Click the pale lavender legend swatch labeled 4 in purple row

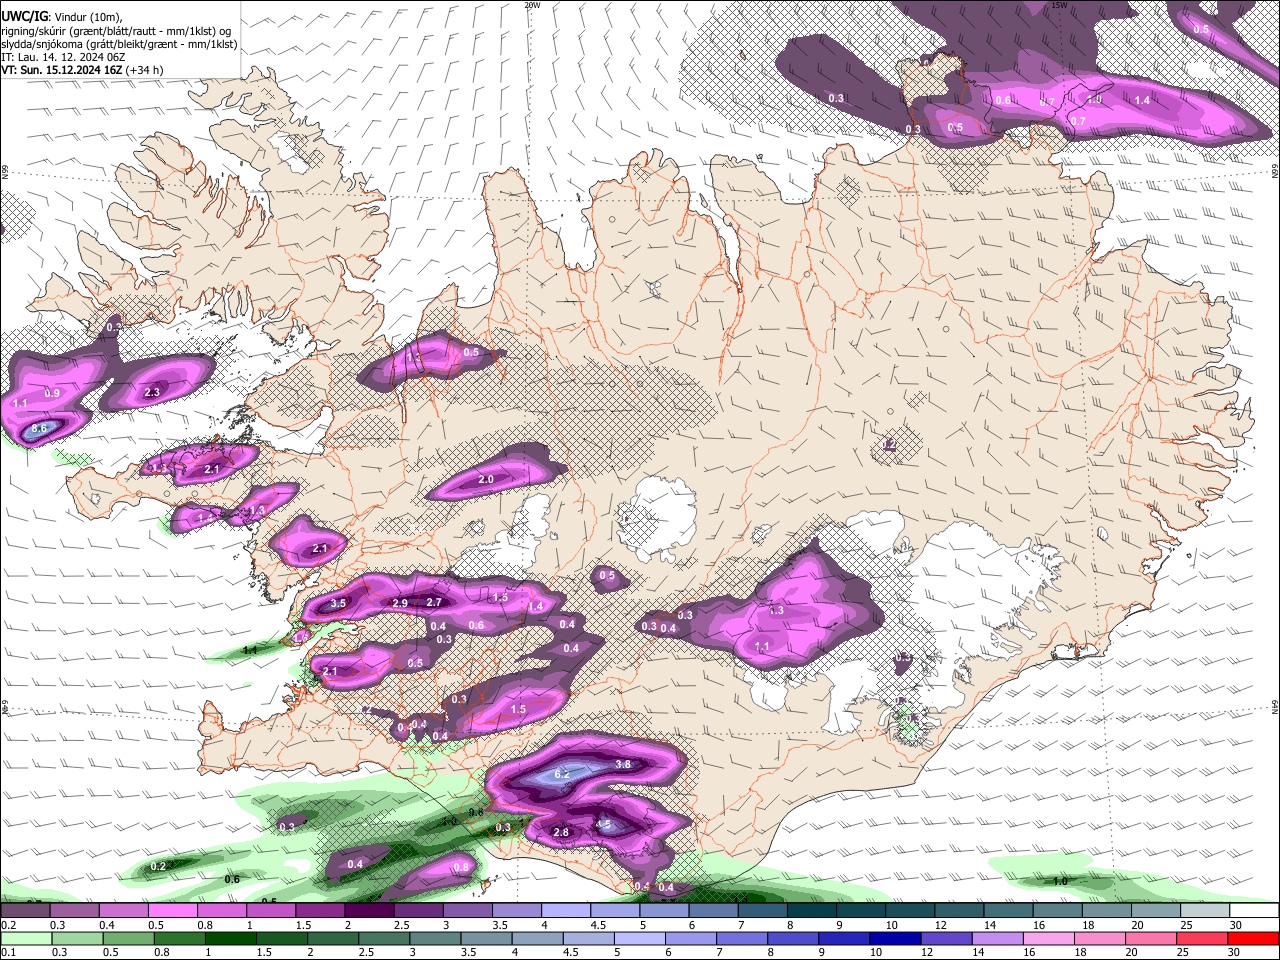coord(566,910)
